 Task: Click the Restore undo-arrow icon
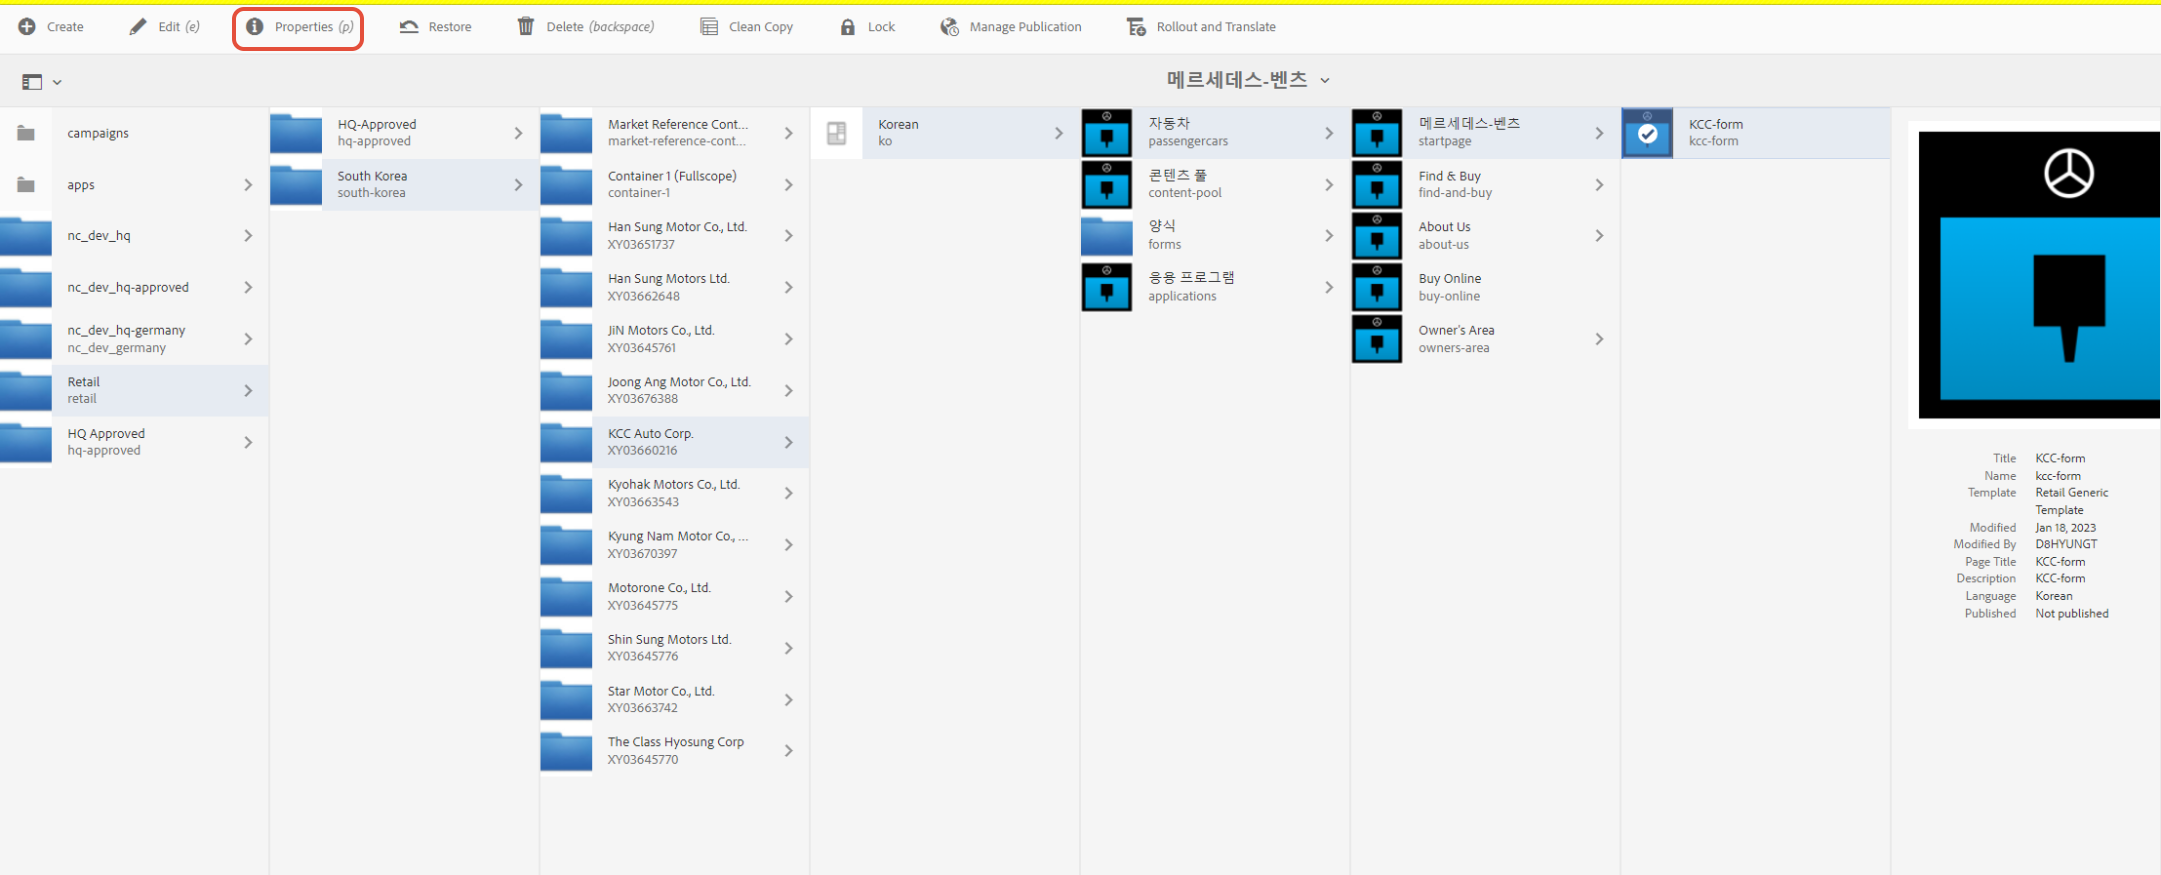(x=408, y=27)
